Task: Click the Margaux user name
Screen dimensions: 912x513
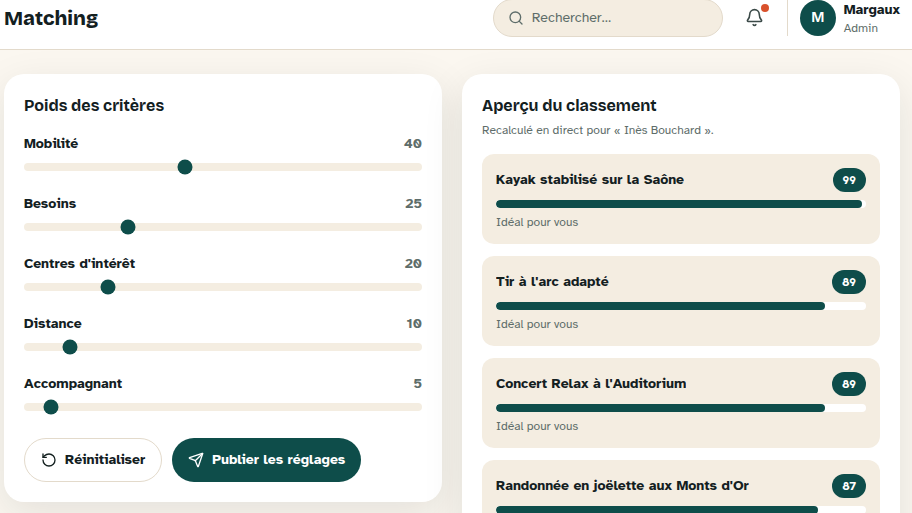Action: tap(871, 10)
